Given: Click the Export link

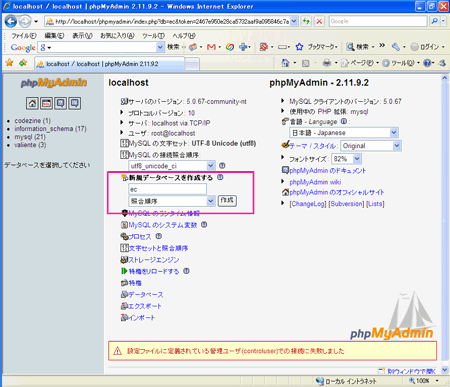Looking at the screenshot, I should pos(145,306).
